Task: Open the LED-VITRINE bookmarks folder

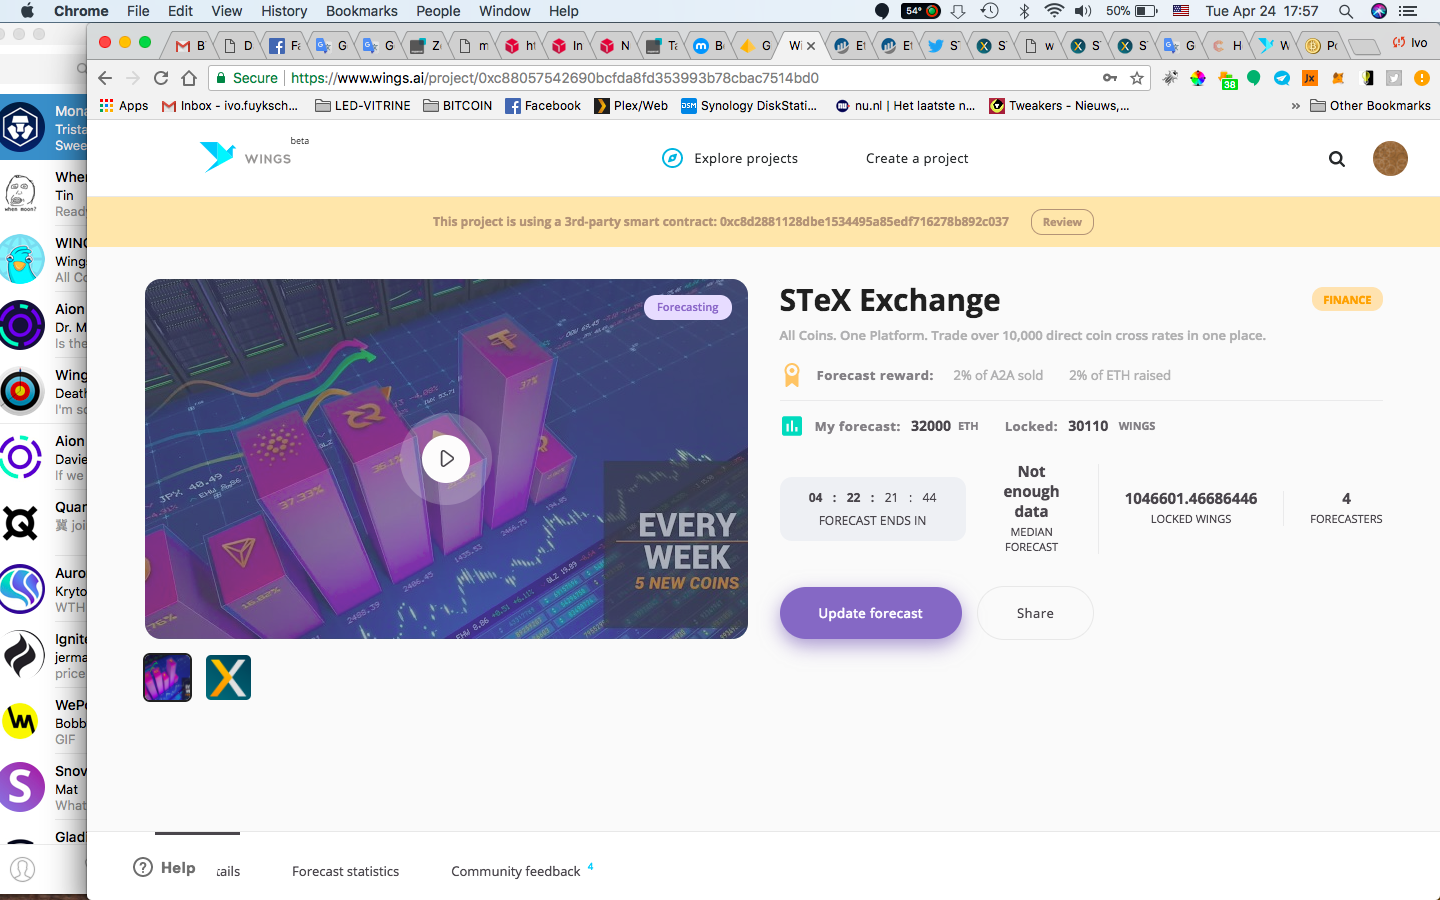Action: pos(363,106)
